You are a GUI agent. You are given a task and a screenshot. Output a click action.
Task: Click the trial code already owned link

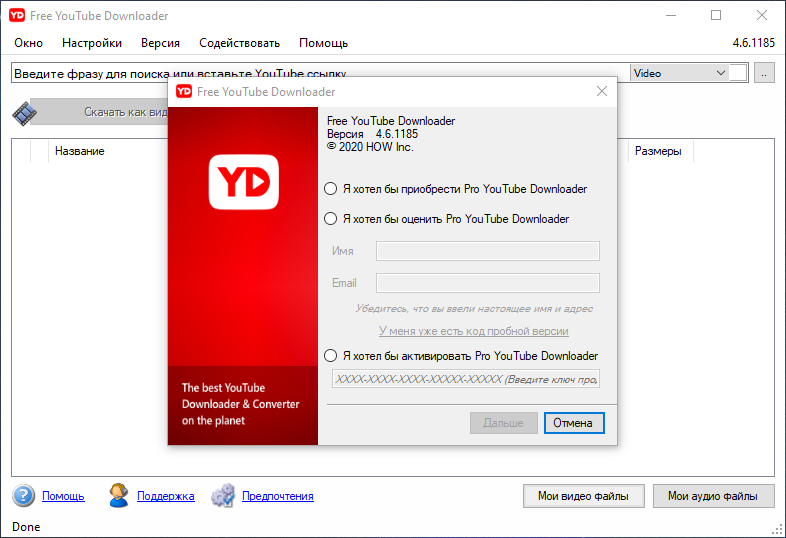coord(474,331)
